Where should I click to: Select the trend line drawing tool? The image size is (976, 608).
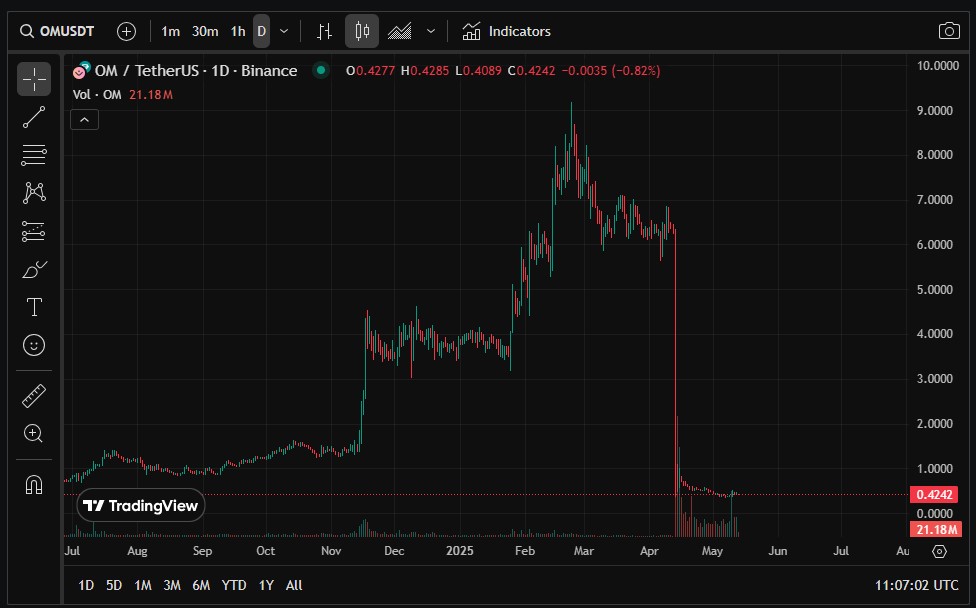pyautogui.click(x=34, y=117)
